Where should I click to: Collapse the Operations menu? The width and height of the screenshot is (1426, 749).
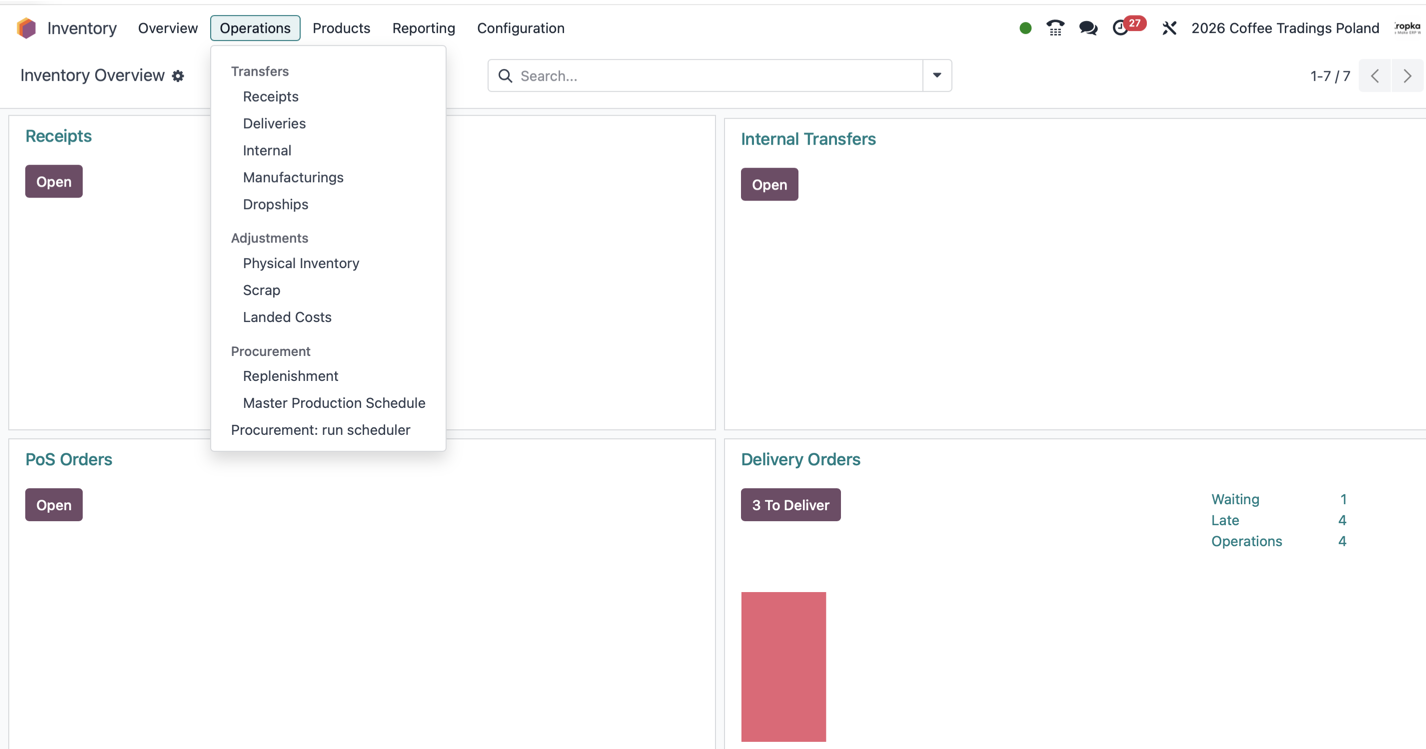255,28
